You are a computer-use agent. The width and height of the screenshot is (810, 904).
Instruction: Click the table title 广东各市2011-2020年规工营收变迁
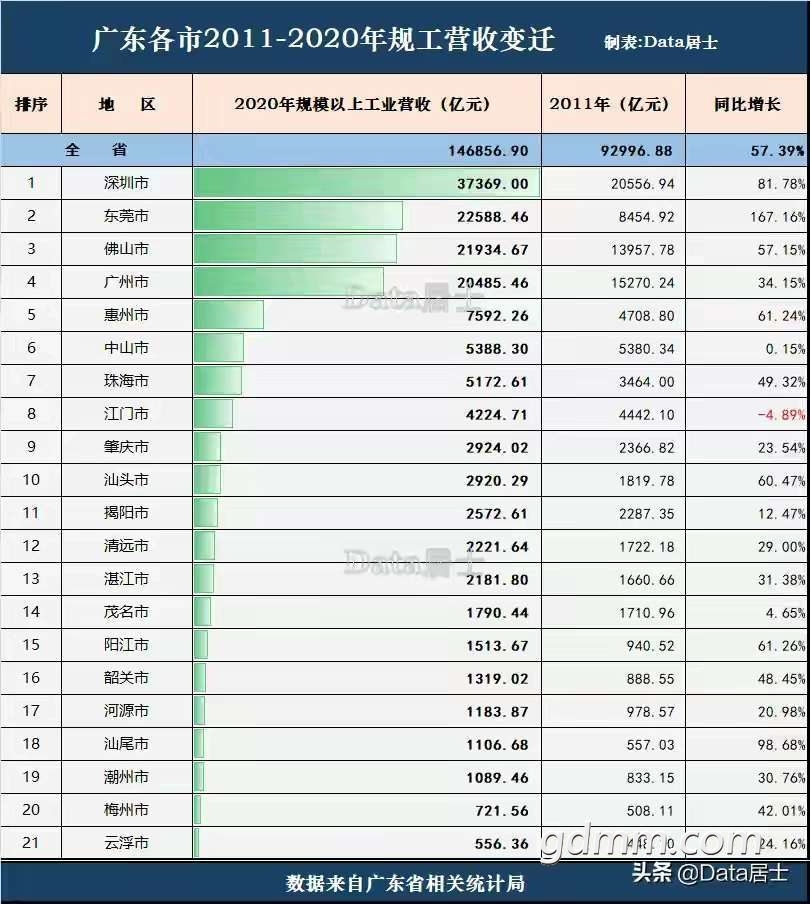tap(323, 40)
